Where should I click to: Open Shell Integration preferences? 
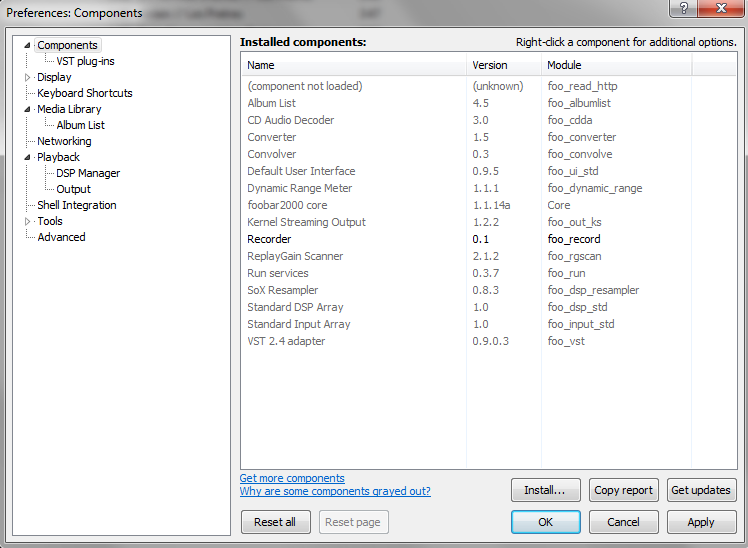(x=76, y=205)
